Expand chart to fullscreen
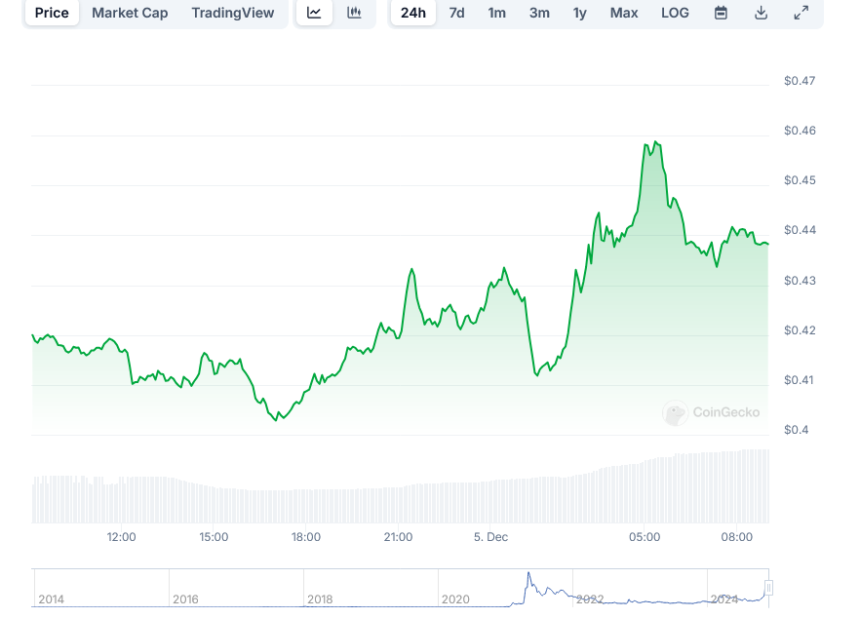This screenshot has height=618, width=860. click(x=801, y=13)
